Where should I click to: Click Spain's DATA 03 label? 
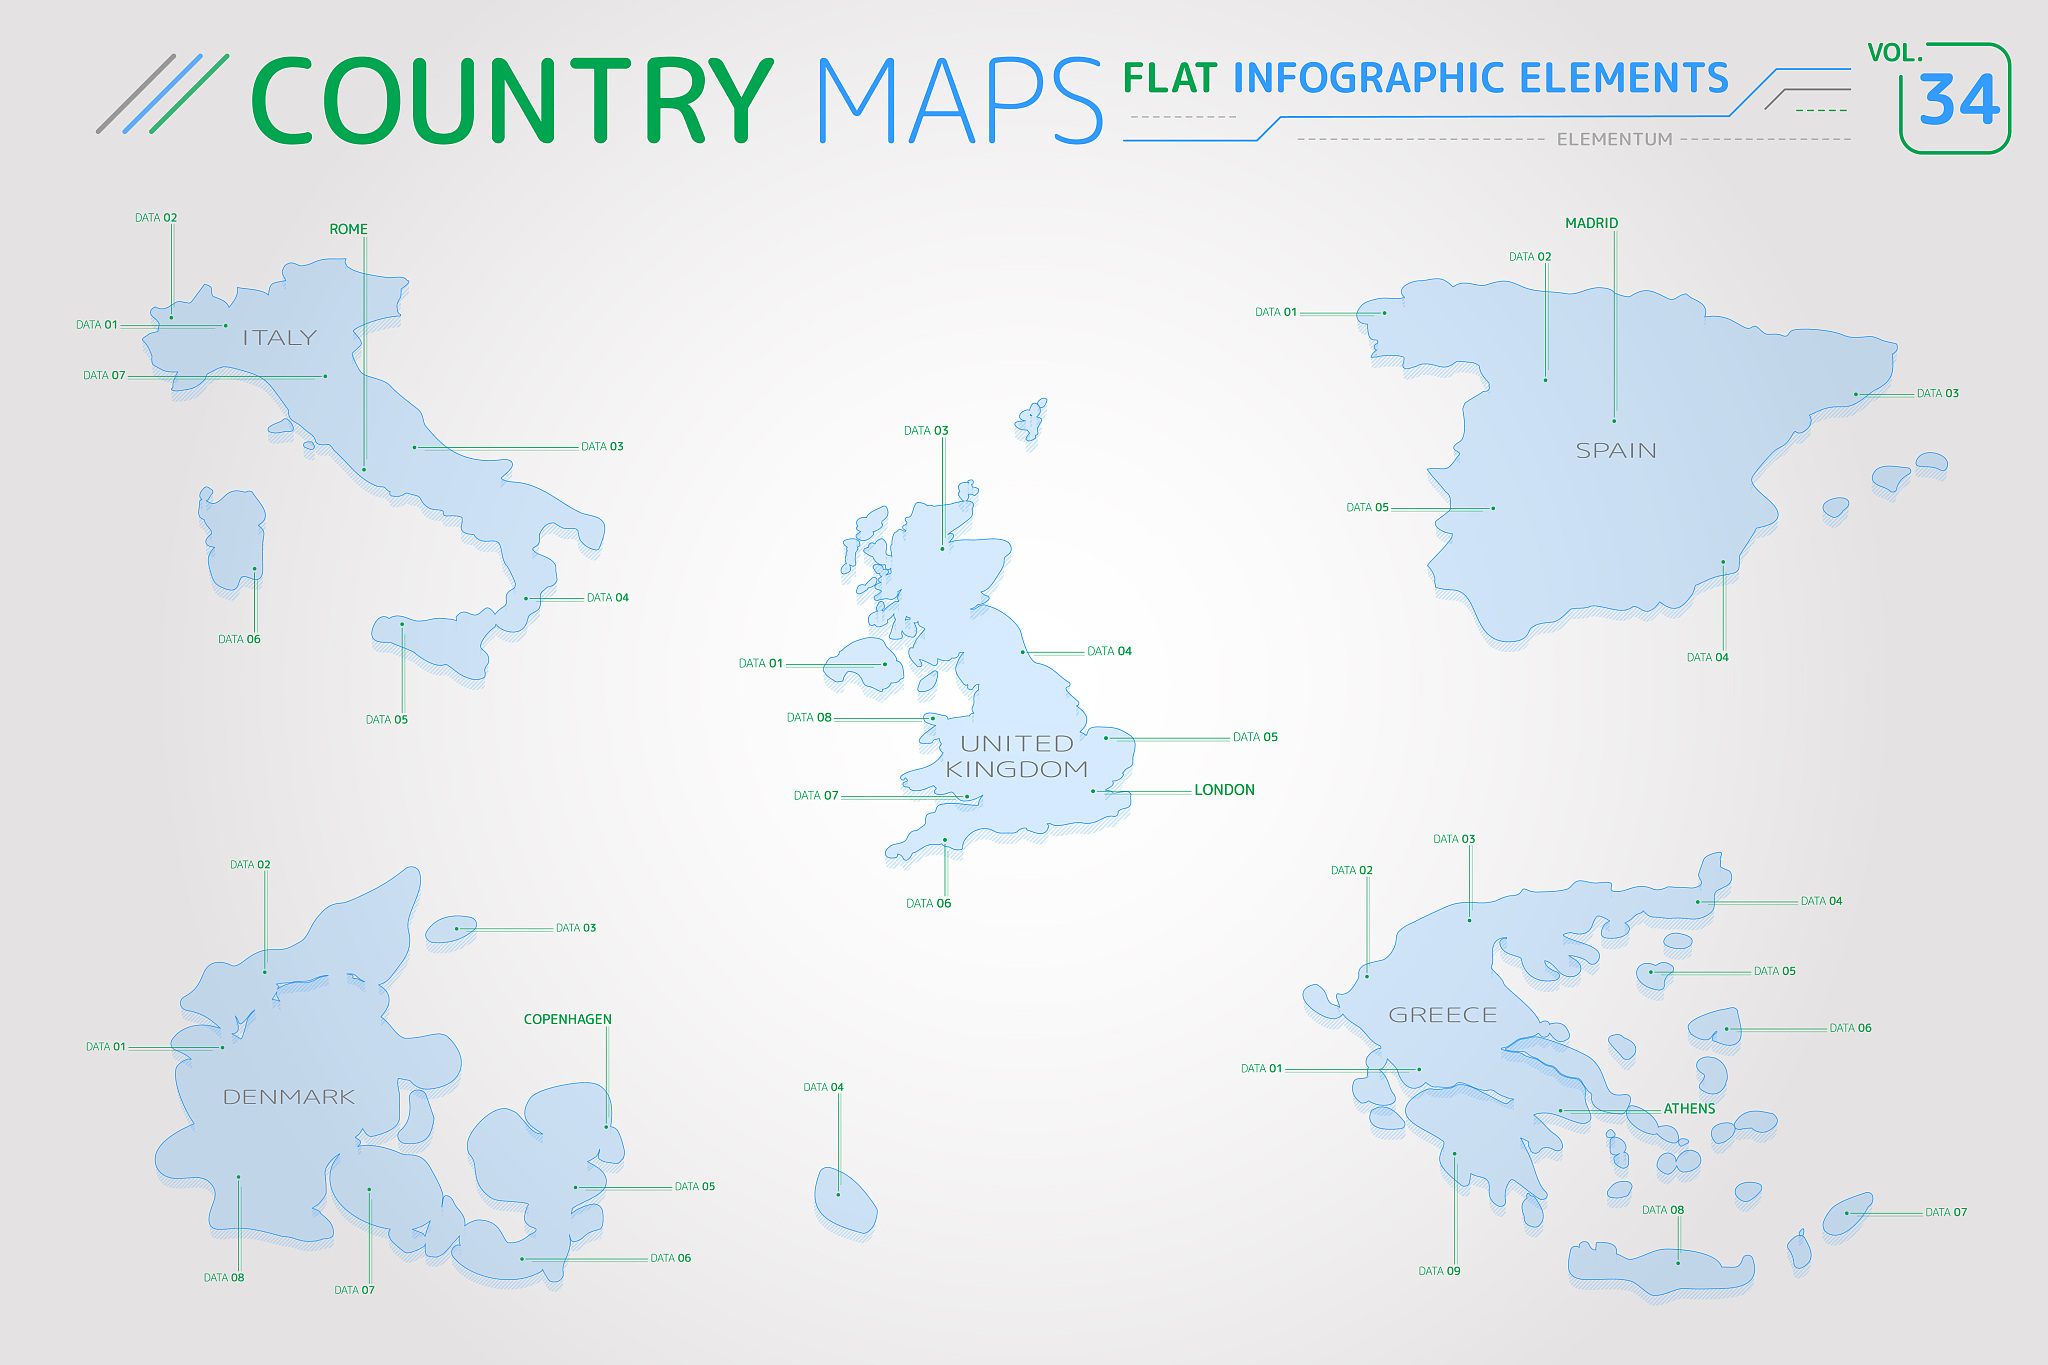click(1937, 394)
